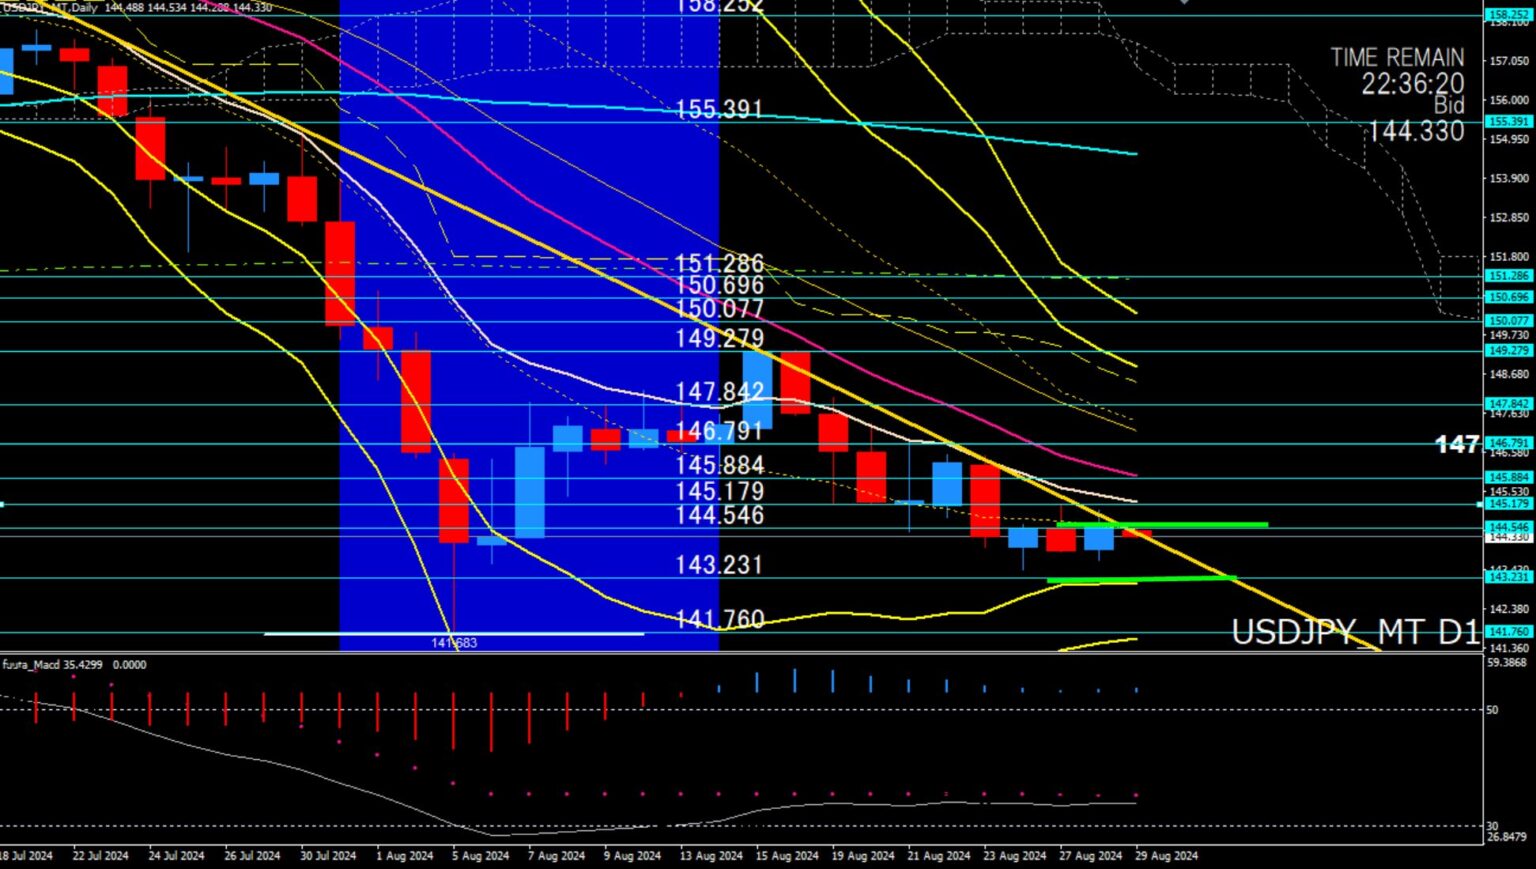Click the 29 Aug 2024 date label

coord(1166,856)
